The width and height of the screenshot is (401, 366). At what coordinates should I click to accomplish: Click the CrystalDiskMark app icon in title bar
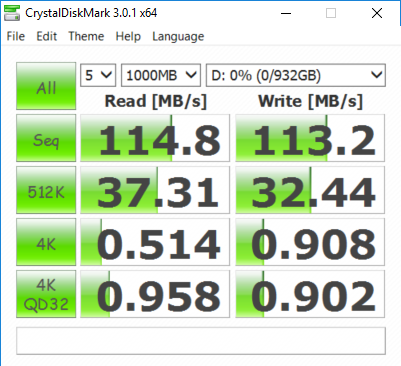tap(12, 13)
